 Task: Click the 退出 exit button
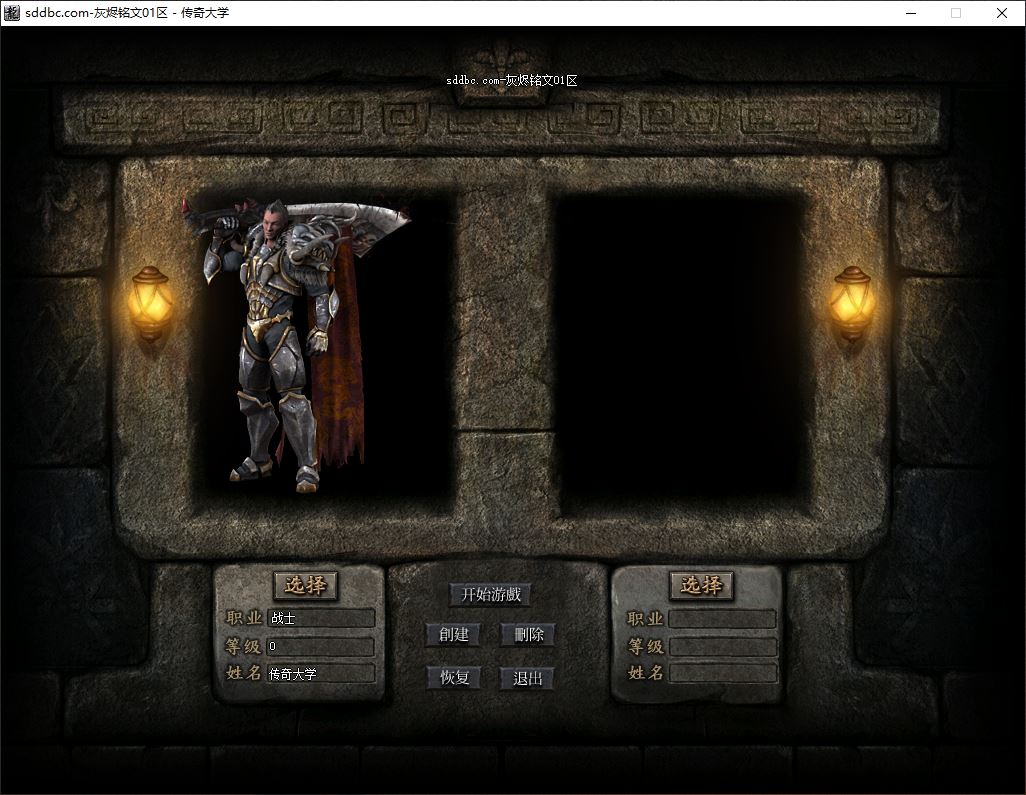pos(527,678)
